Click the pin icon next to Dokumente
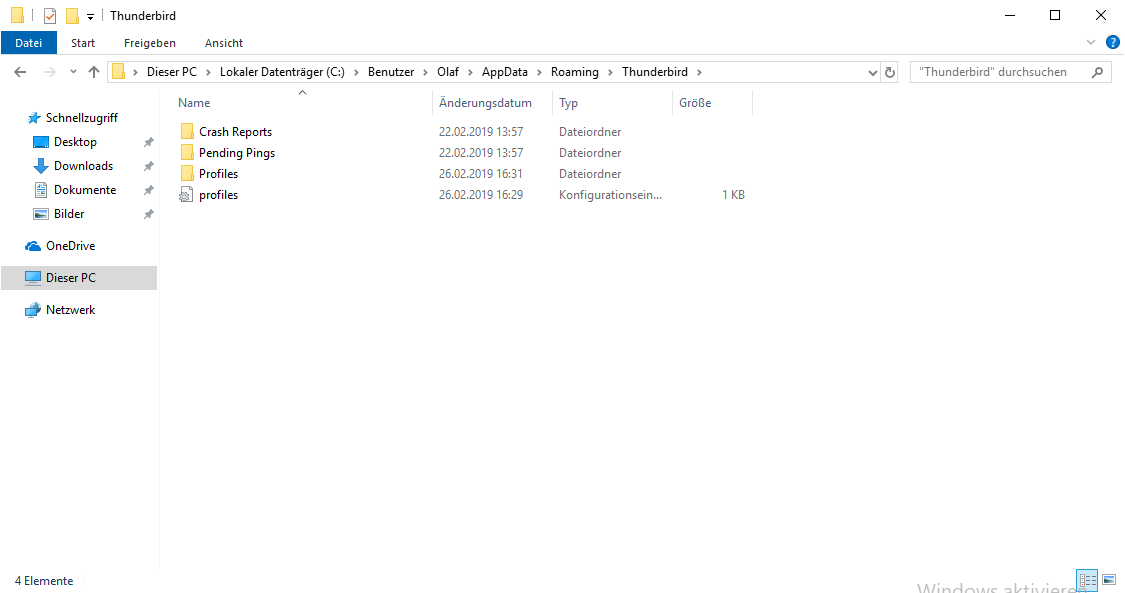Viewport: 1125px width, 593px height. 149,190
